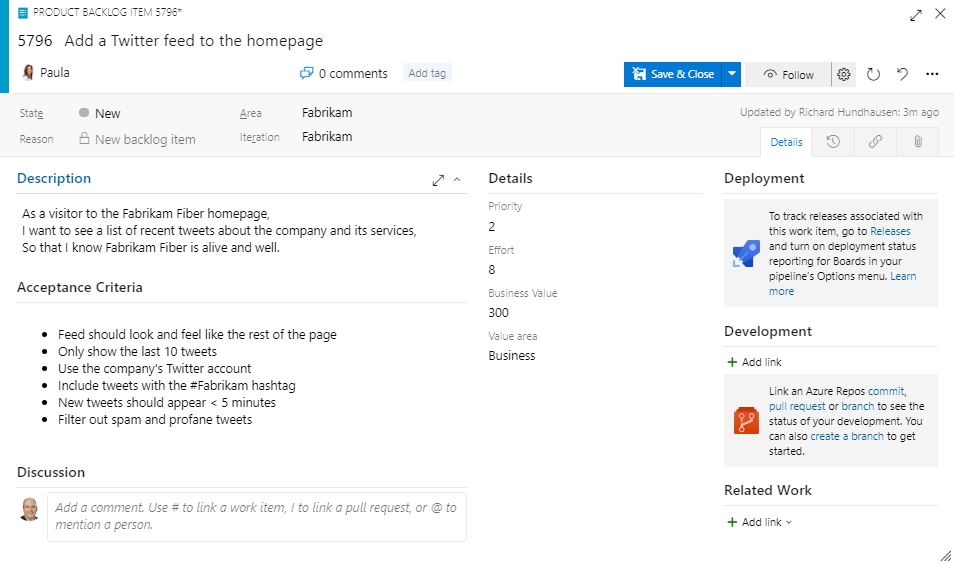
Task: Click create a branch link
Action: click(847, 436)
